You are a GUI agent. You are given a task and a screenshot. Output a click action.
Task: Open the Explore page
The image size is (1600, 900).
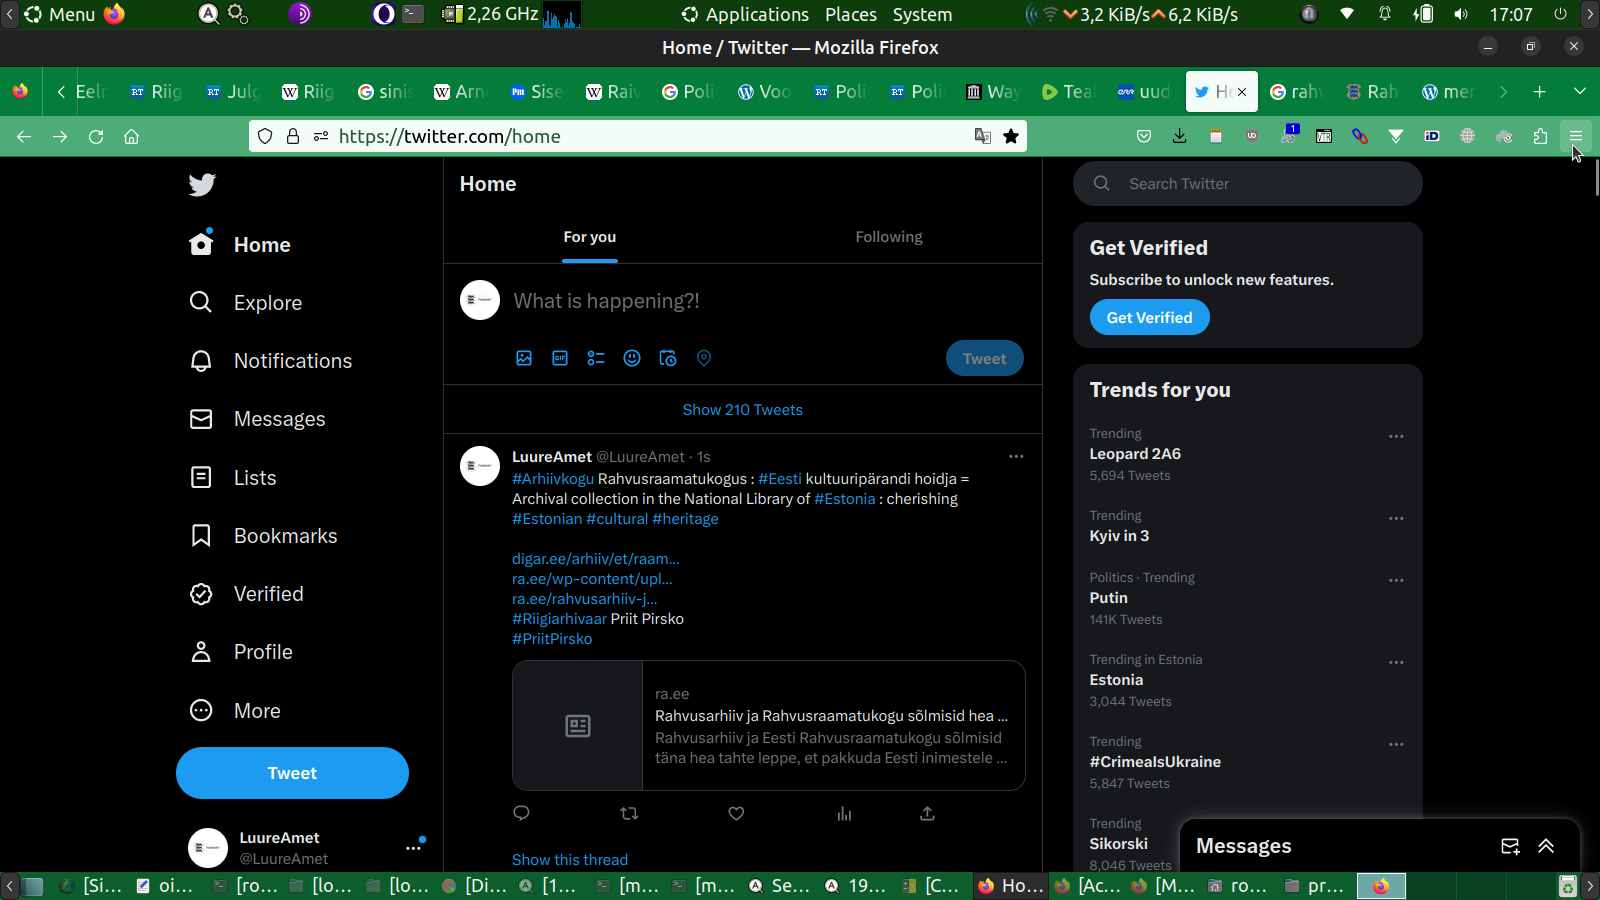click(x=246, y=303)
